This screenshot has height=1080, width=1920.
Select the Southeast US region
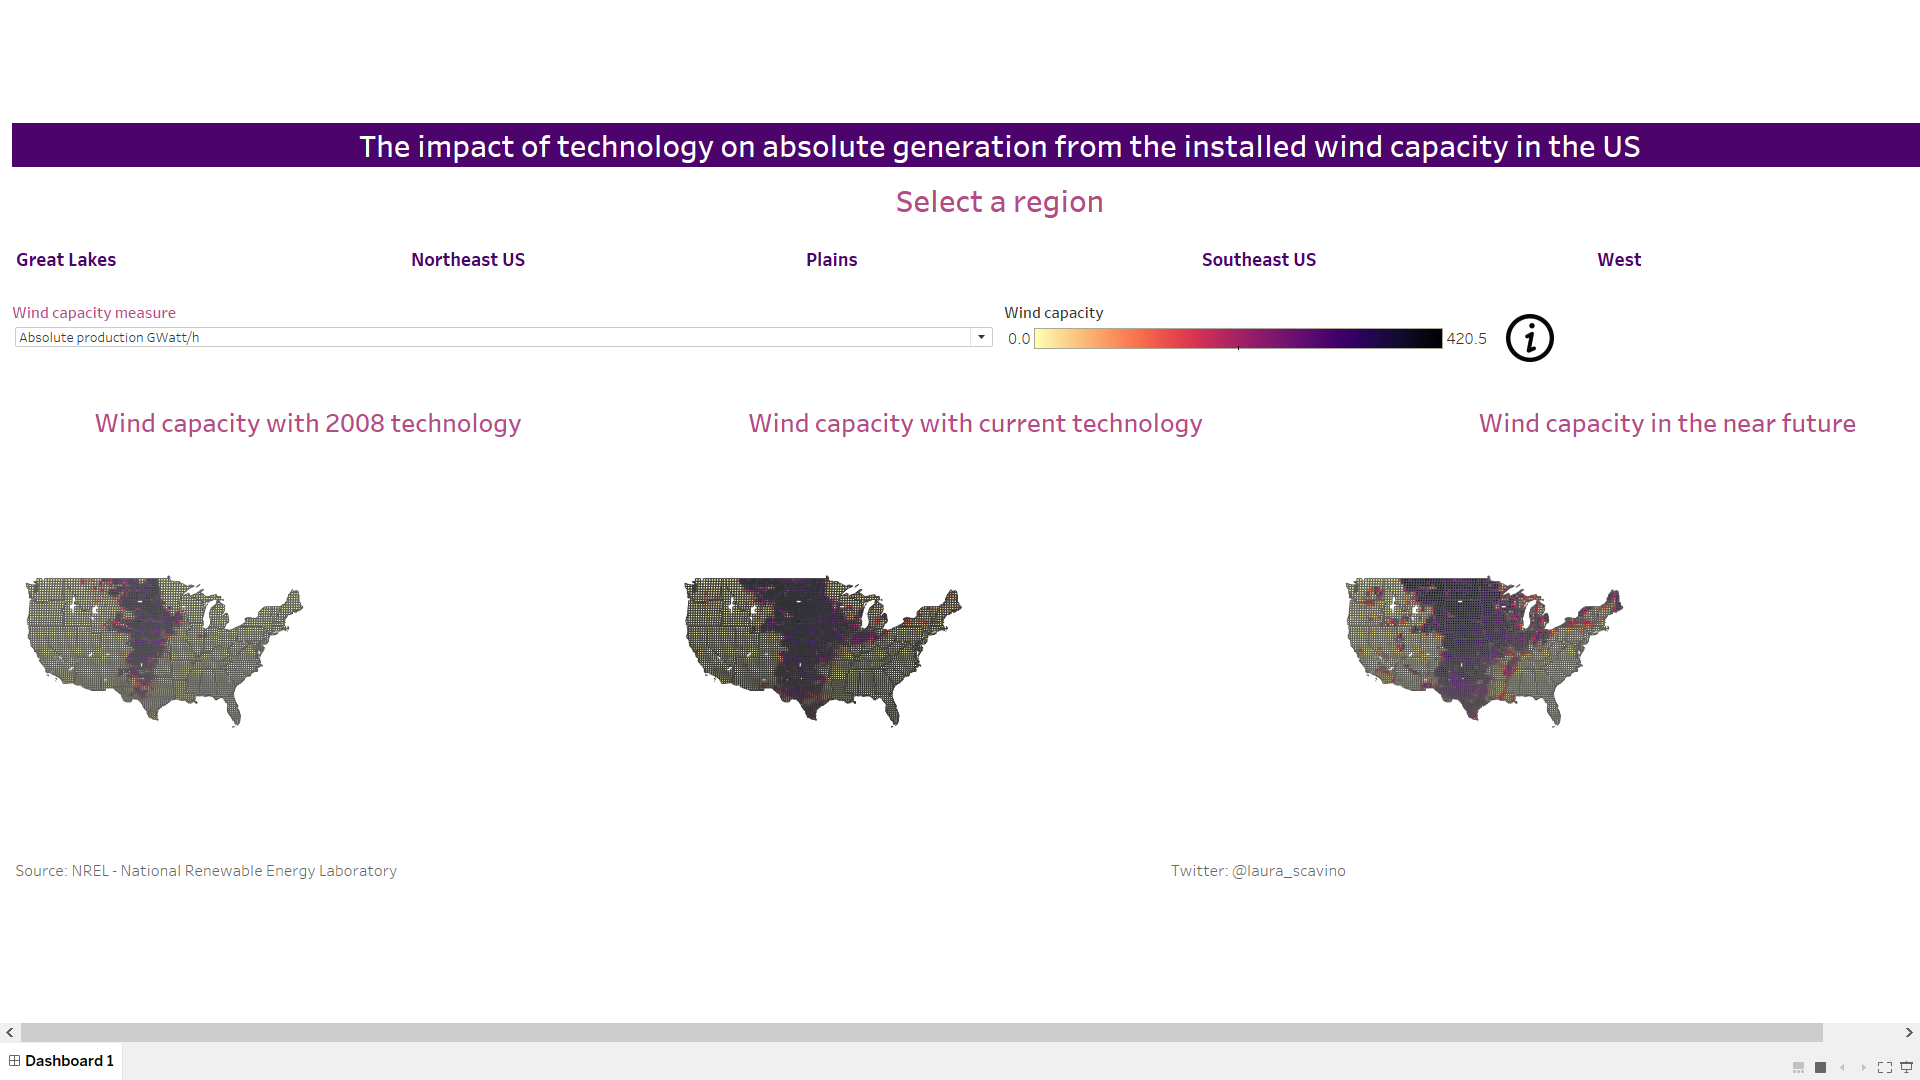(x=1258, y=259)
